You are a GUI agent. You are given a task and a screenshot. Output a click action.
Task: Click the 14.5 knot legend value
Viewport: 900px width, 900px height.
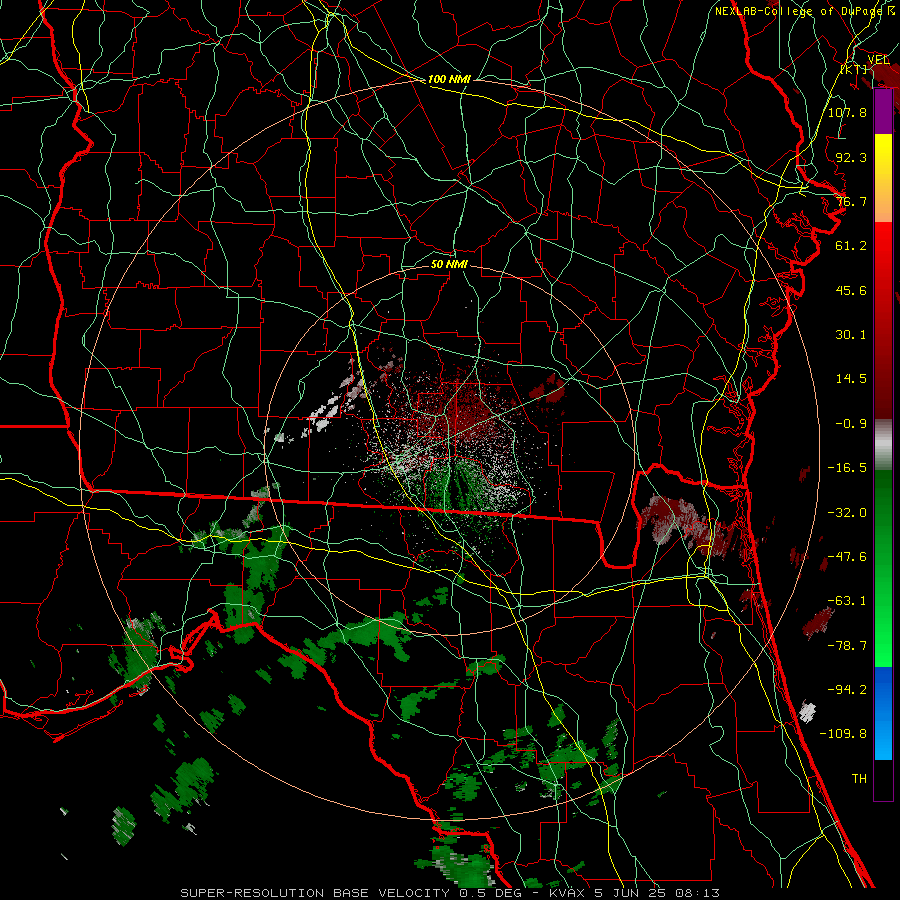click(x=851, y=379)
